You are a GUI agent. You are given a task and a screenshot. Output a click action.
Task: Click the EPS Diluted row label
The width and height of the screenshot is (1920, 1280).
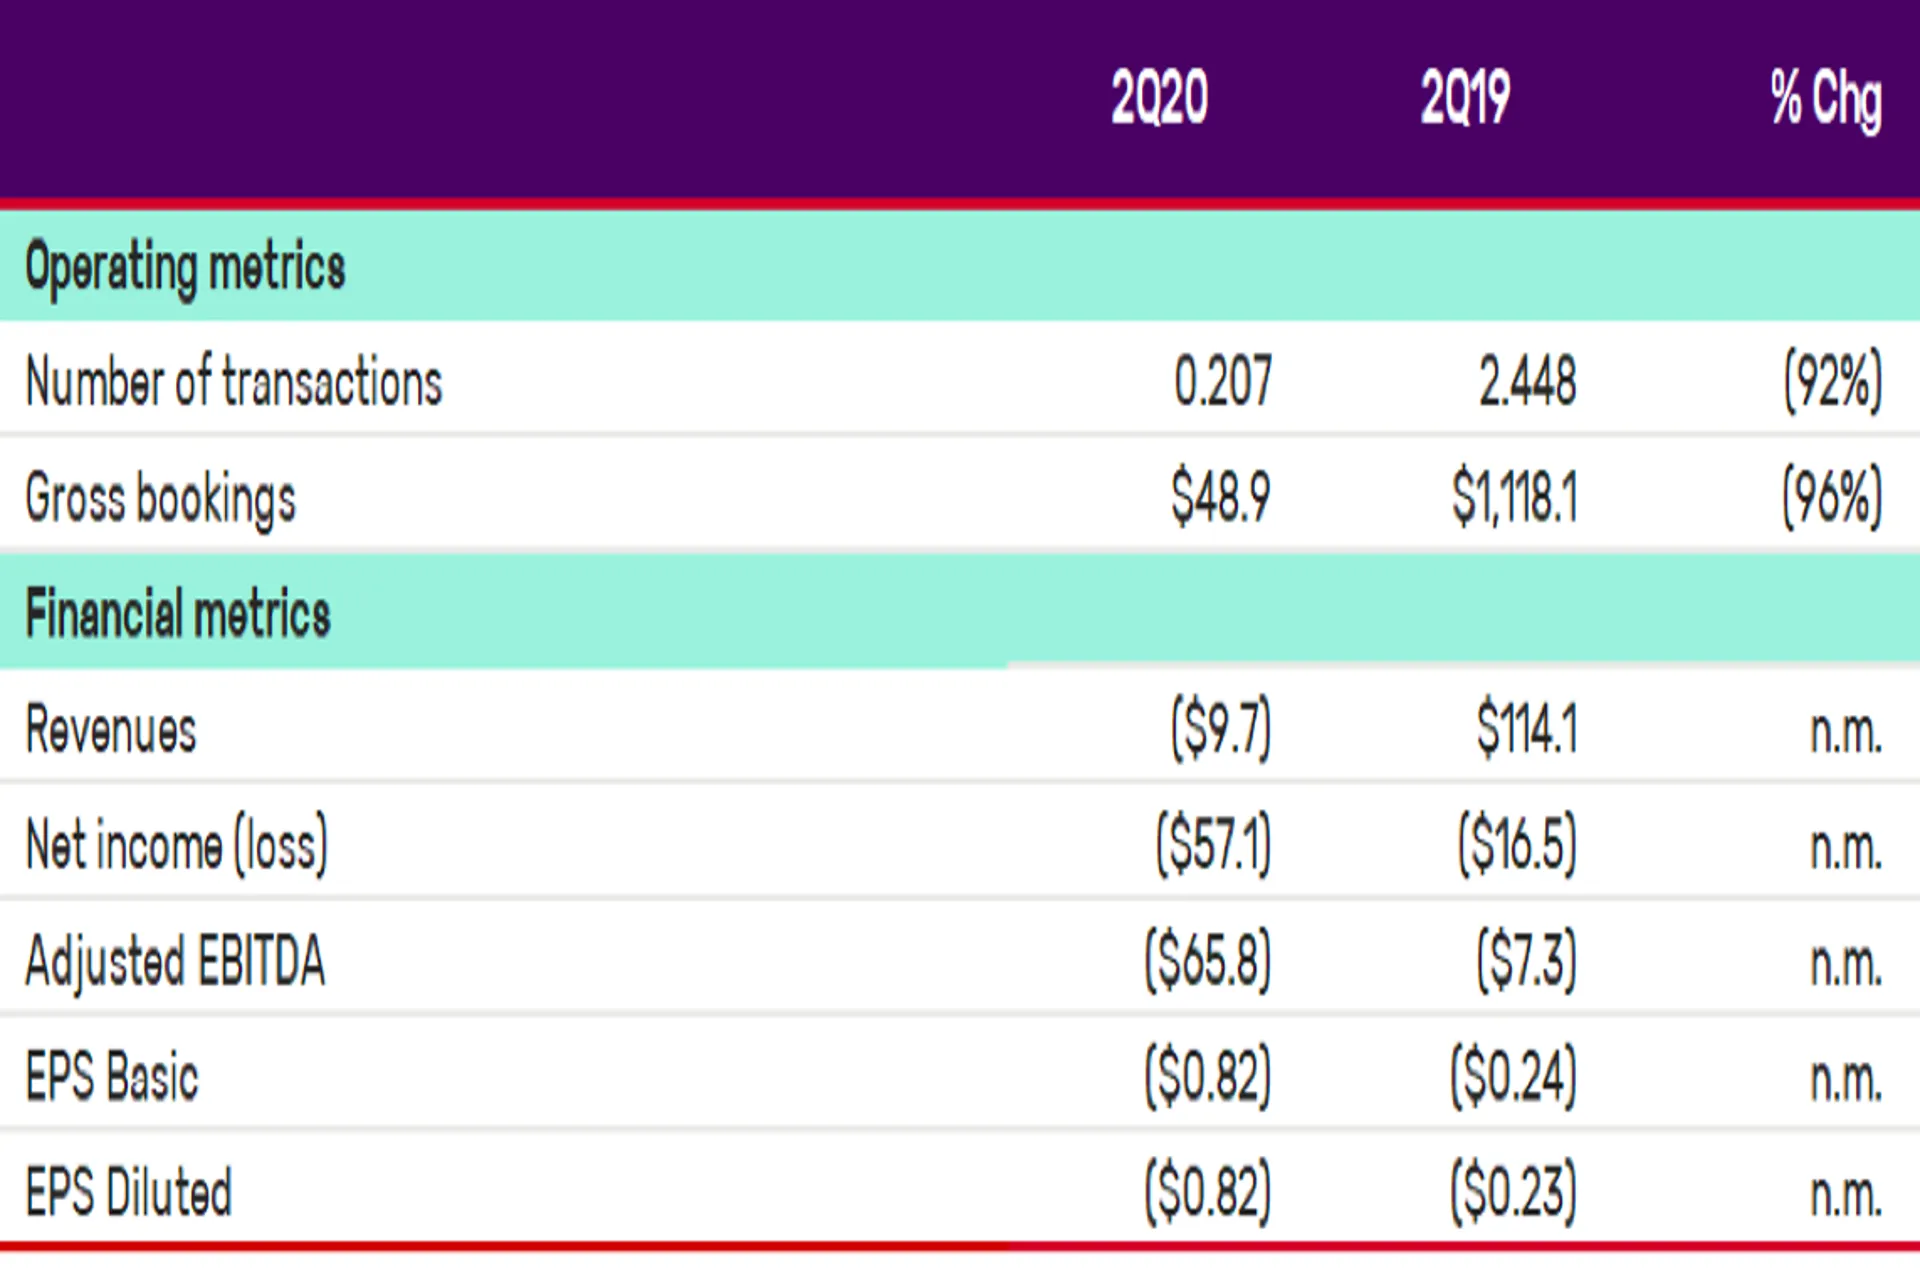[129, 1192]
